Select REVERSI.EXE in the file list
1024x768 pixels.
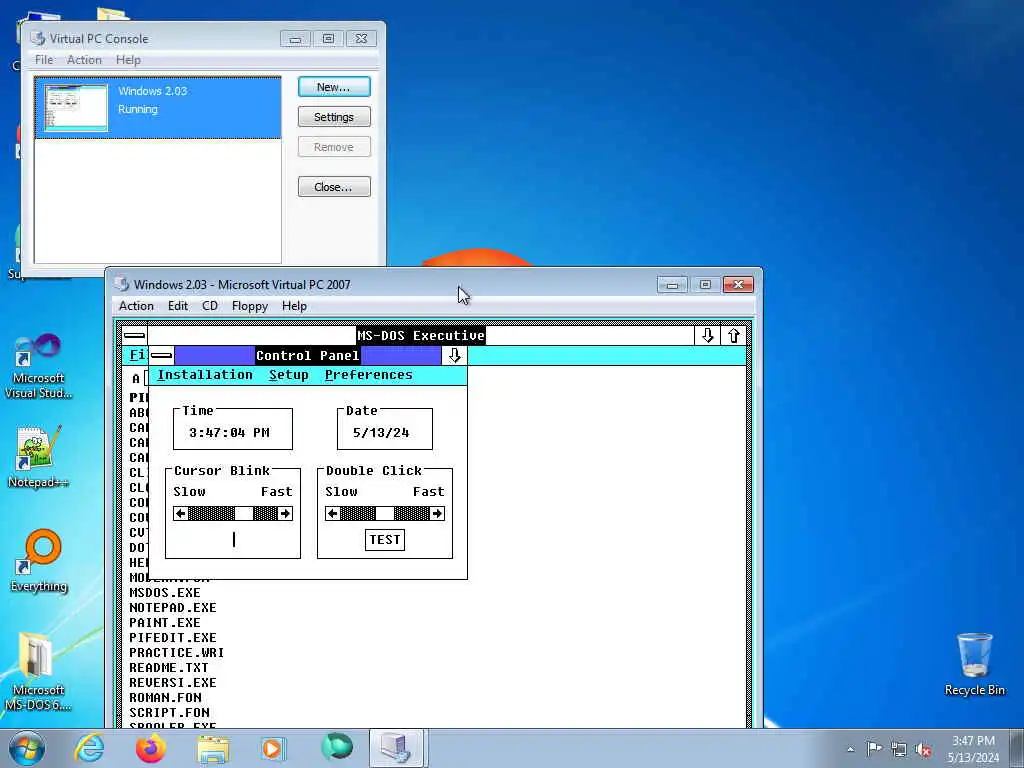tap(172, 682)
